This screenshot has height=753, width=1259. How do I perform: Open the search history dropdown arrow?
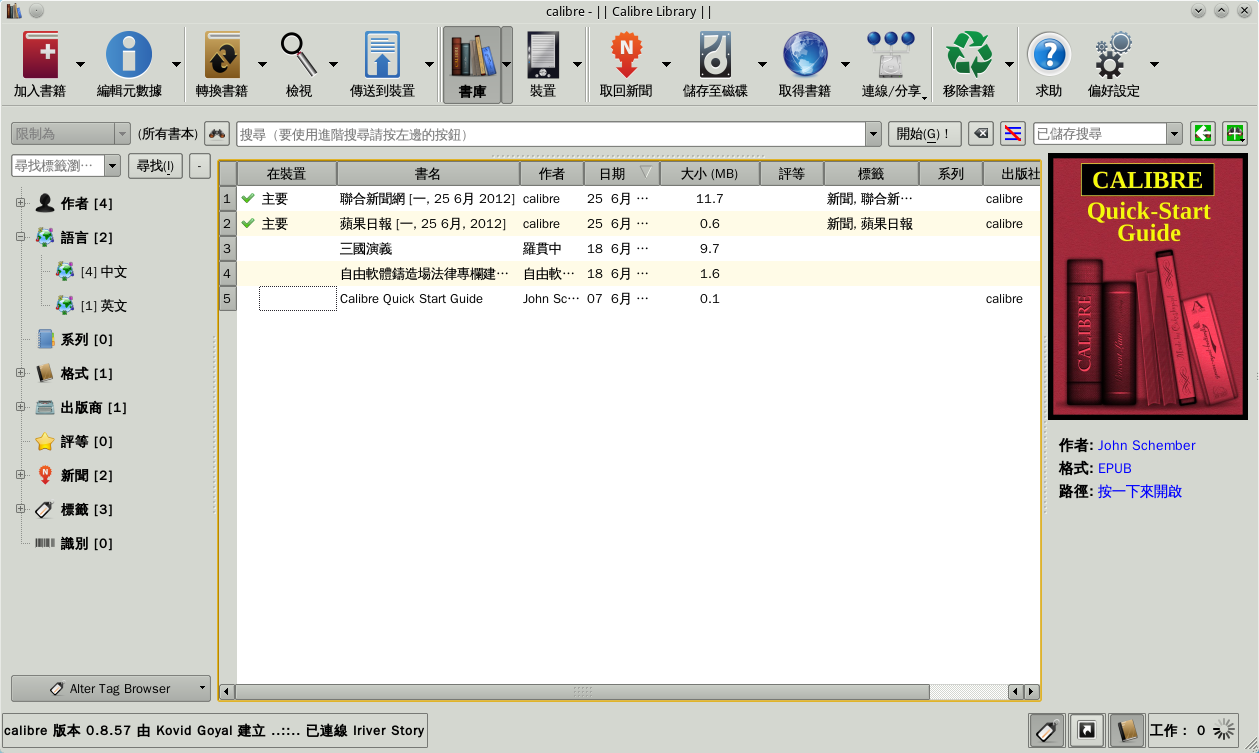coord(873,134)
